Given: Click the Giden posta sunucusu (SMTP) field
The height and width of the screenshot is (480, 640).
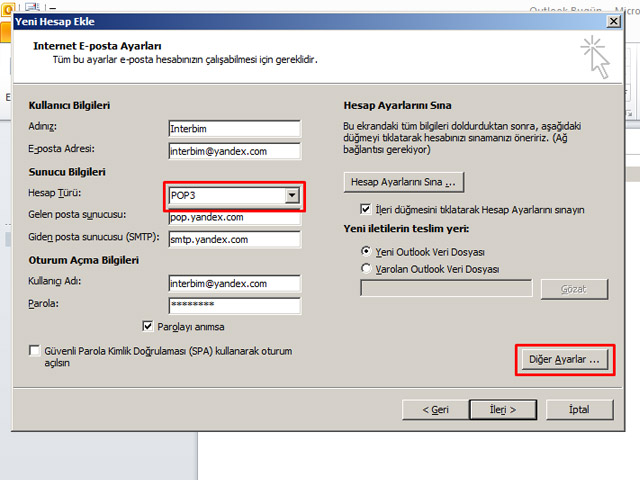Looking at the screenshot, I should 235,240.
